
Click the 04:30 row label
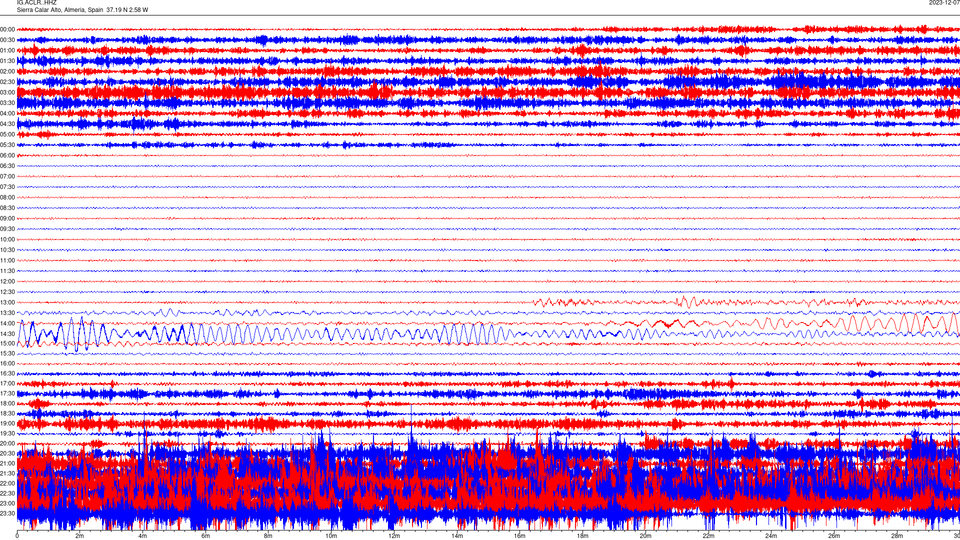tap(7, 124)
